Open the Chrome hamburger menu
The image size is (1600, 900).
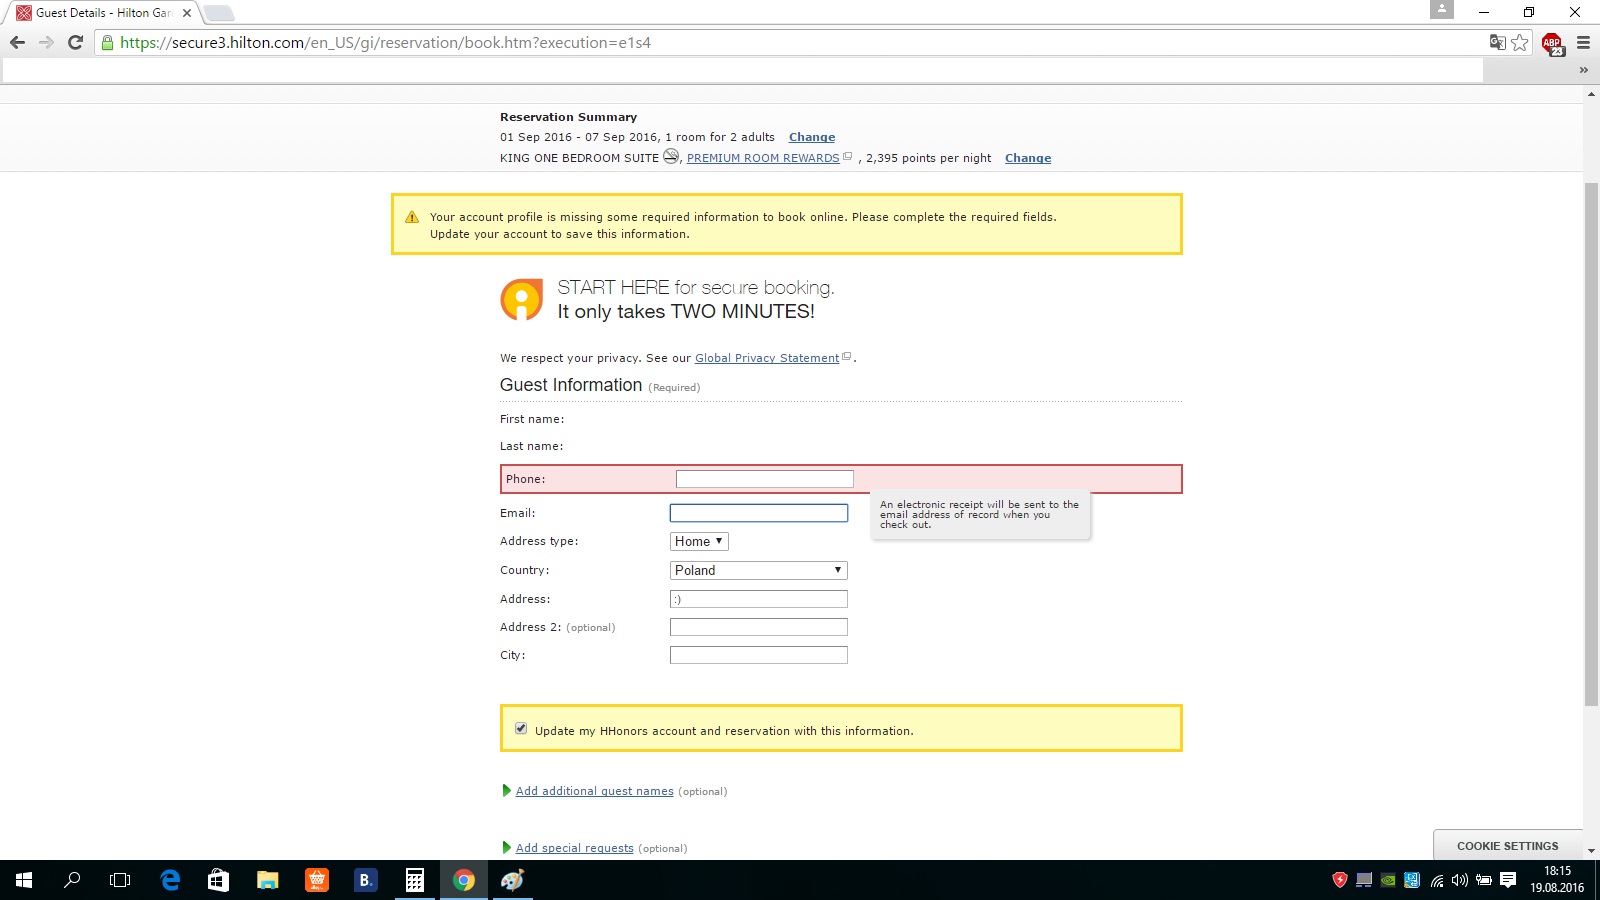pos(1583,42)
